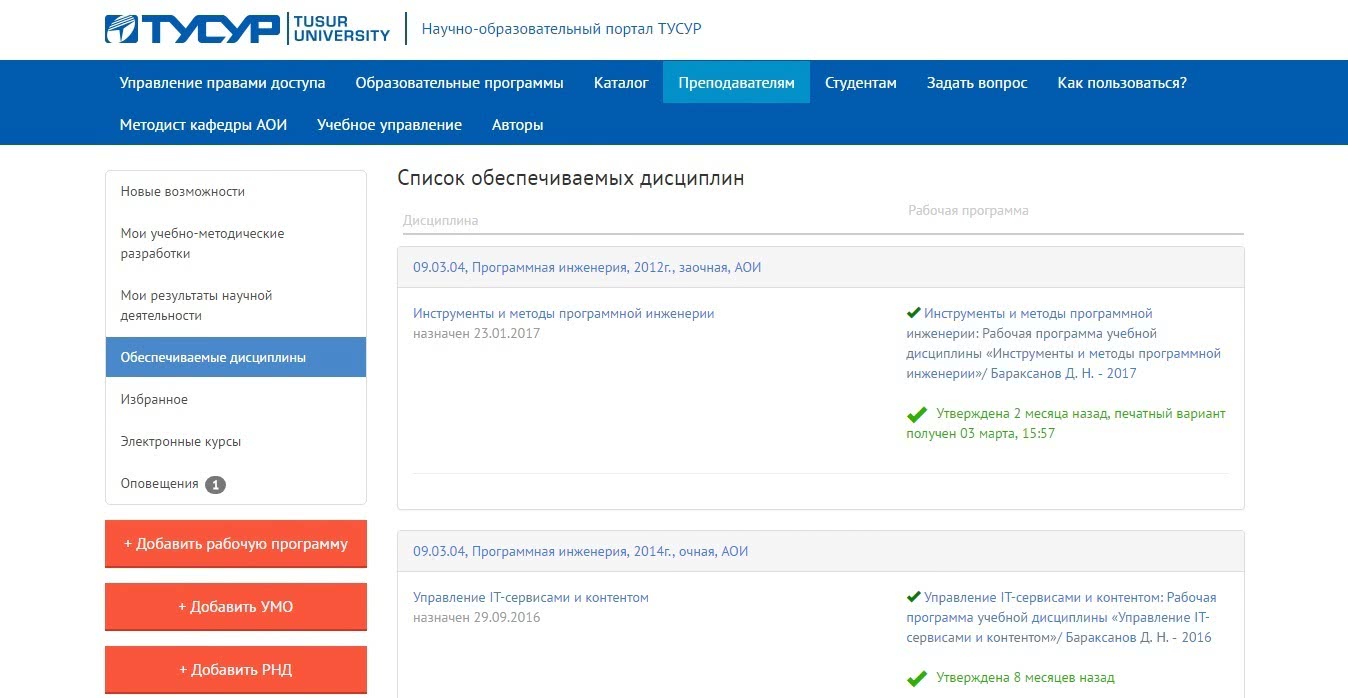Select 'Избранное' in the sidebar
Image resolution: width=1348 pixels, height=698 pixels.
click(x=154, y=400)
